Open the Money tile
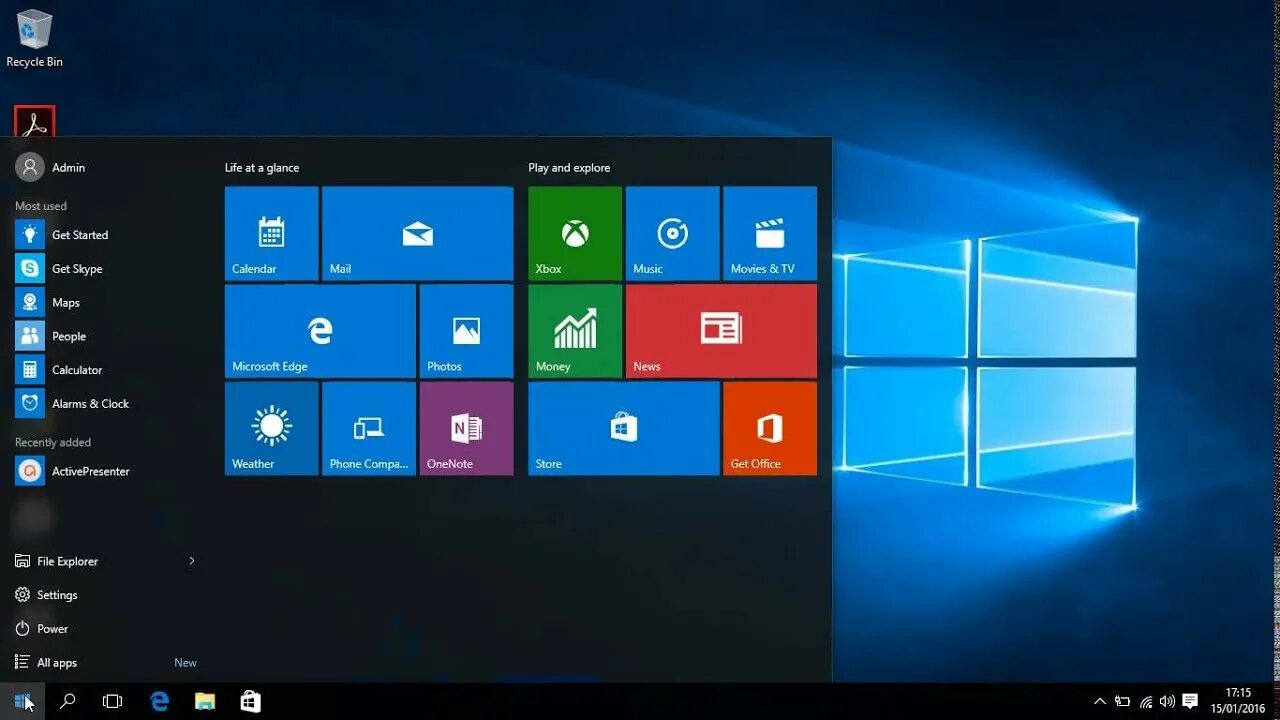This screenshot has width=1280, height=720. [x=575, y=331]
